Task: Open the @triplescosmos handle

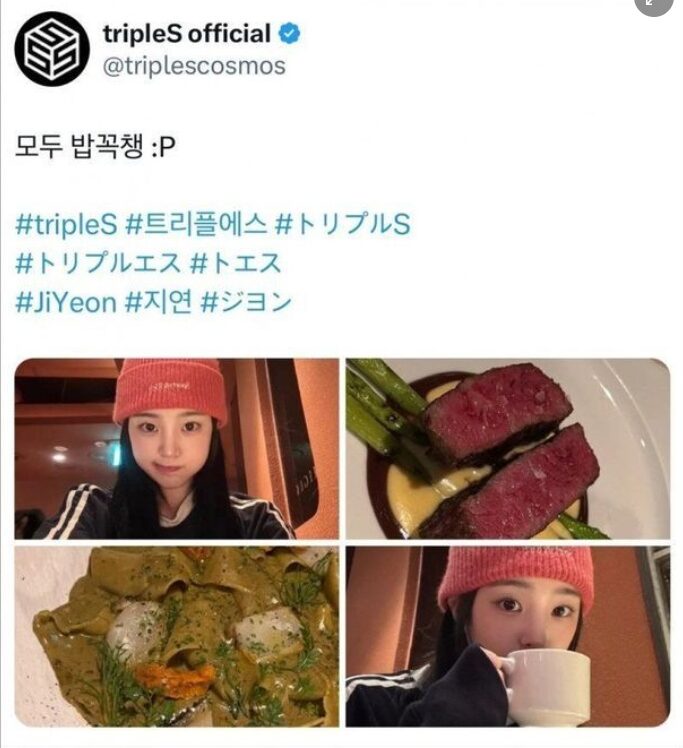Action: coord(194,66)
